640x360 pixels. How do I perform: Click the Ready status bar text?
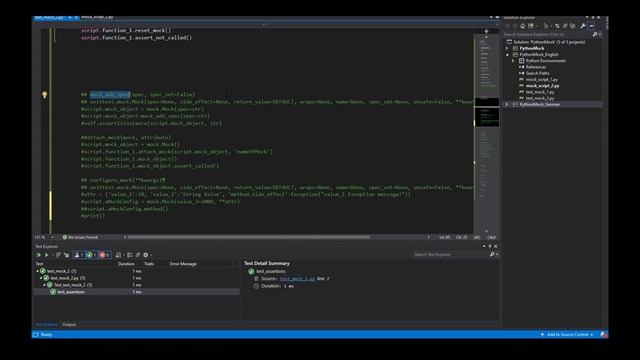click(x=46, y=335)
